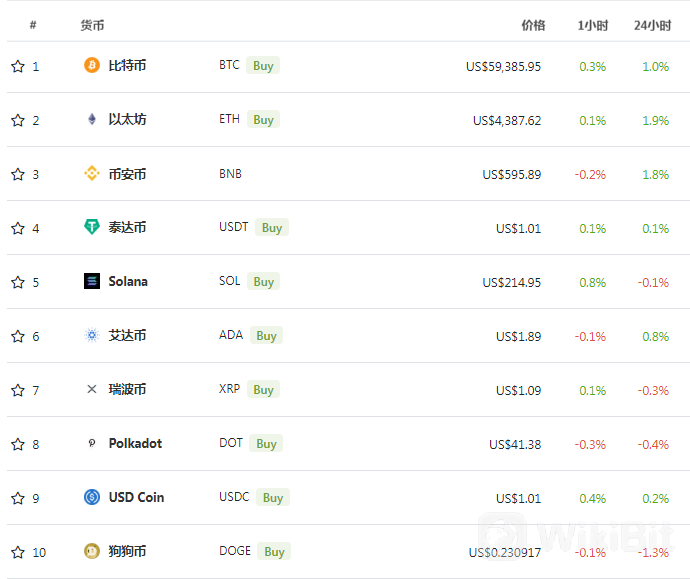Click the Ethereum diamond logo icon
The height and width of the screenshot is (579, 690).
tap(92, 119)
